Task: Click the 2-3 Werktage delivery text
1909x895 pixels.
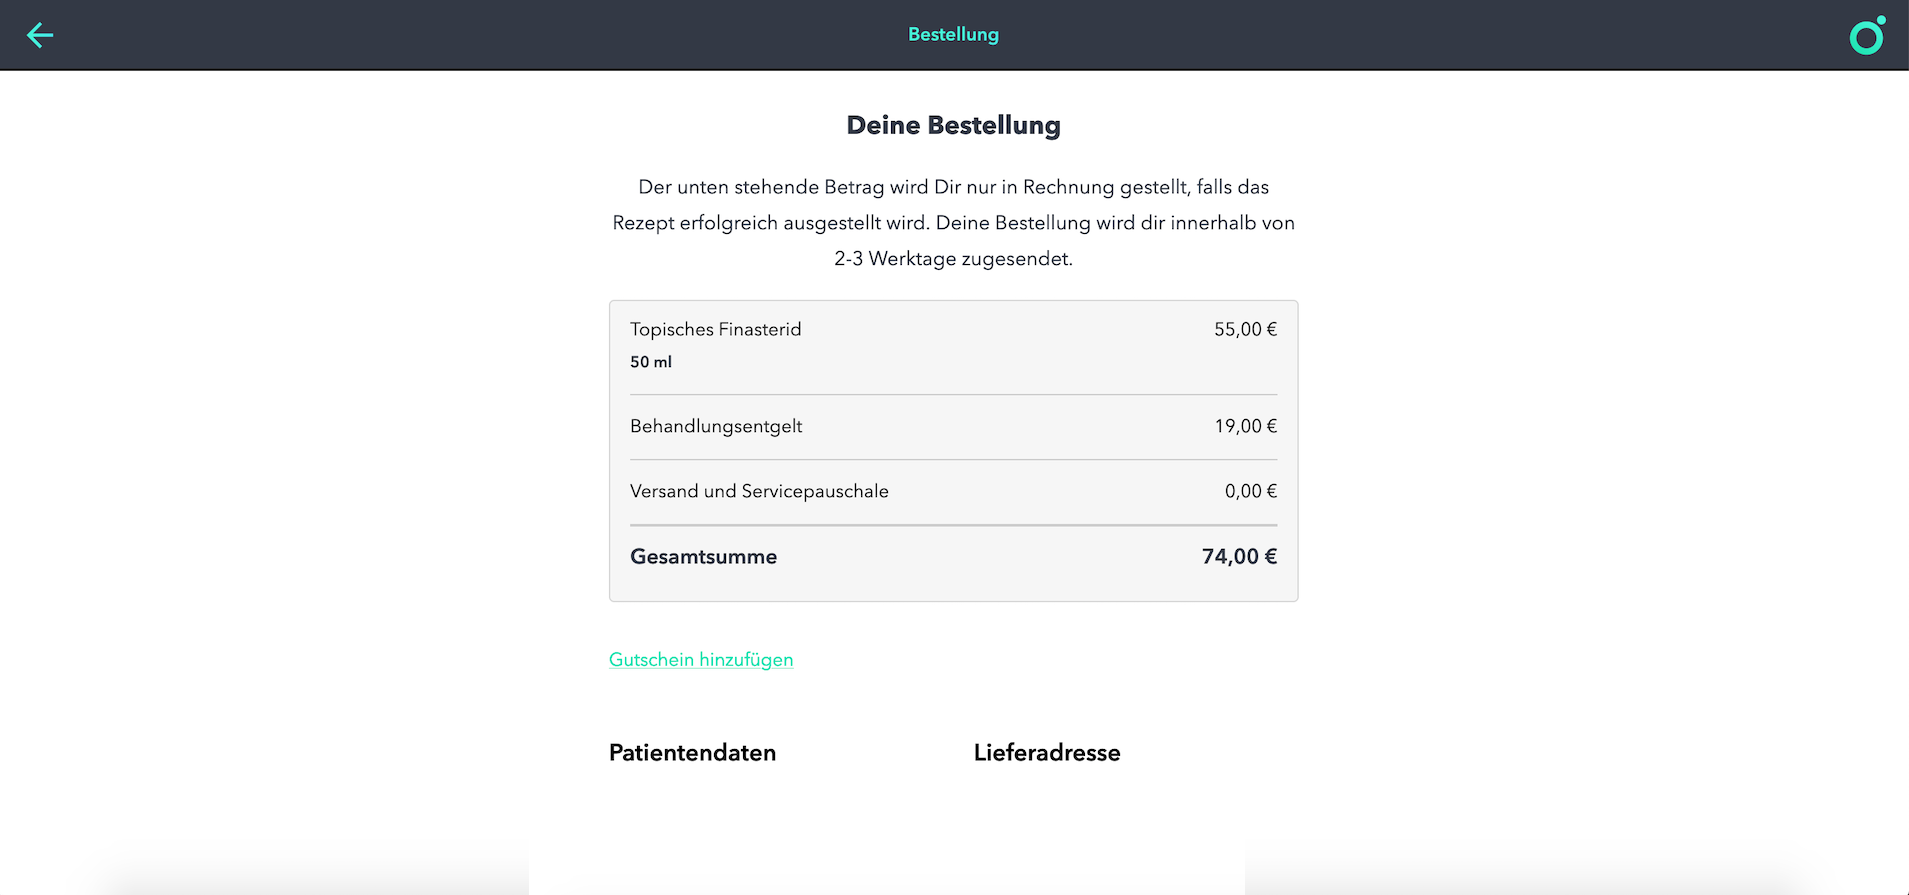Action: 953,259
